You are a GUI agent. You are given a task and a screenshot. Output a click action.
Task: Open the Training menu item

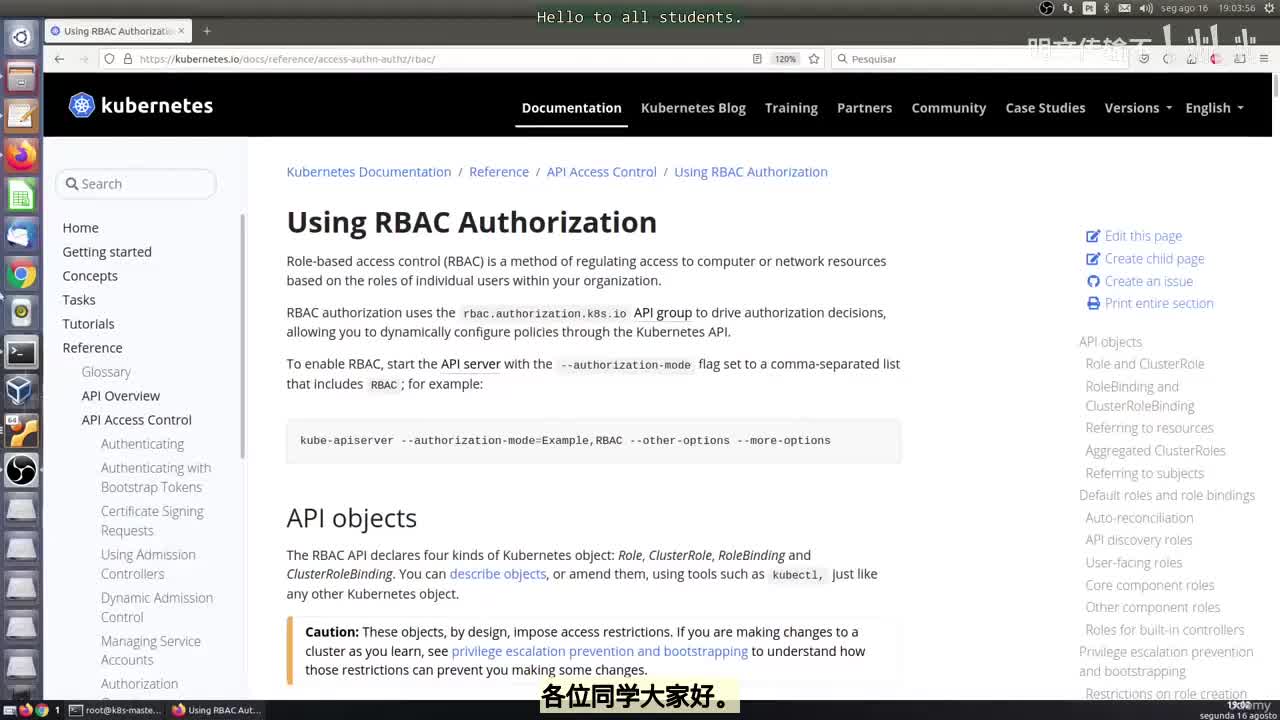(791, 108)
